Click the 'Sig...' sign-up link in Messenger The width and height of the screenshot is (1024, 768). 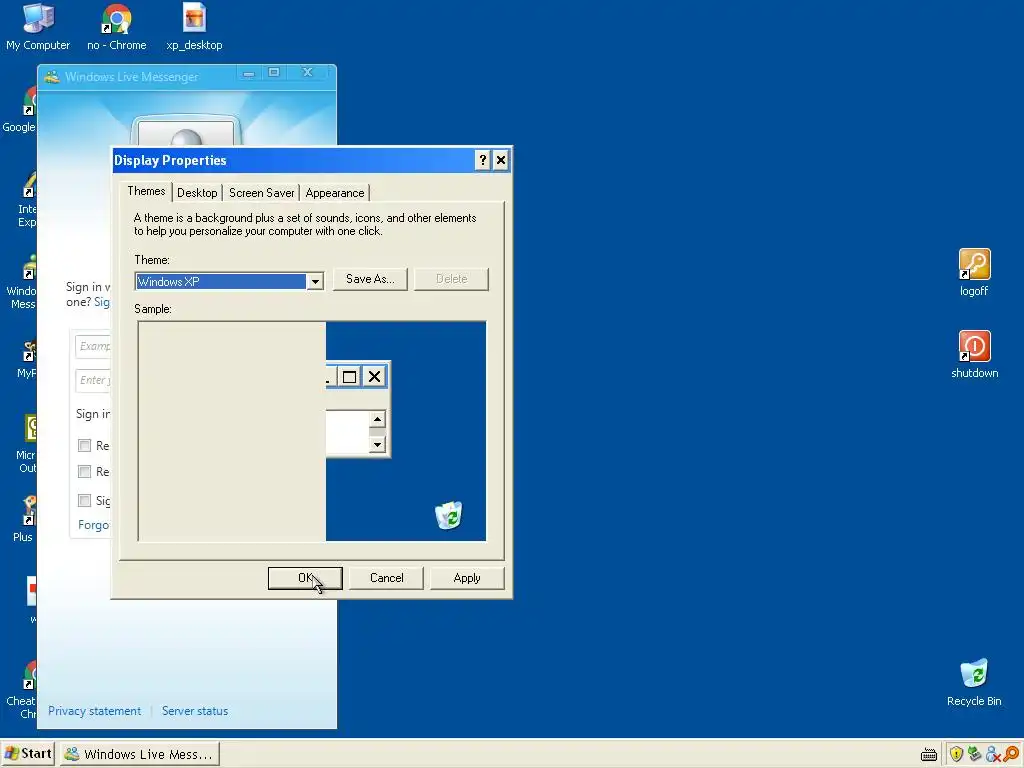point(102,302)
